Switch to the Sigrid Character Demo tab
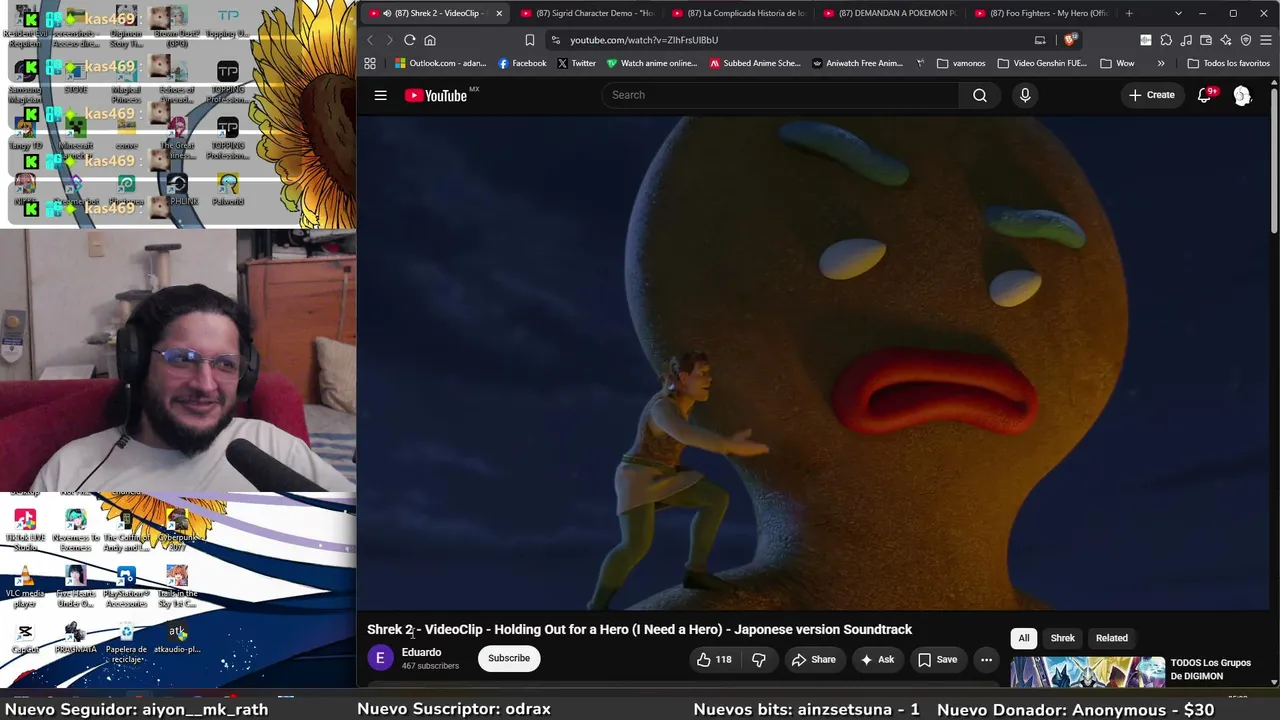The image size is (1280, 720). (x=587, y=13)
